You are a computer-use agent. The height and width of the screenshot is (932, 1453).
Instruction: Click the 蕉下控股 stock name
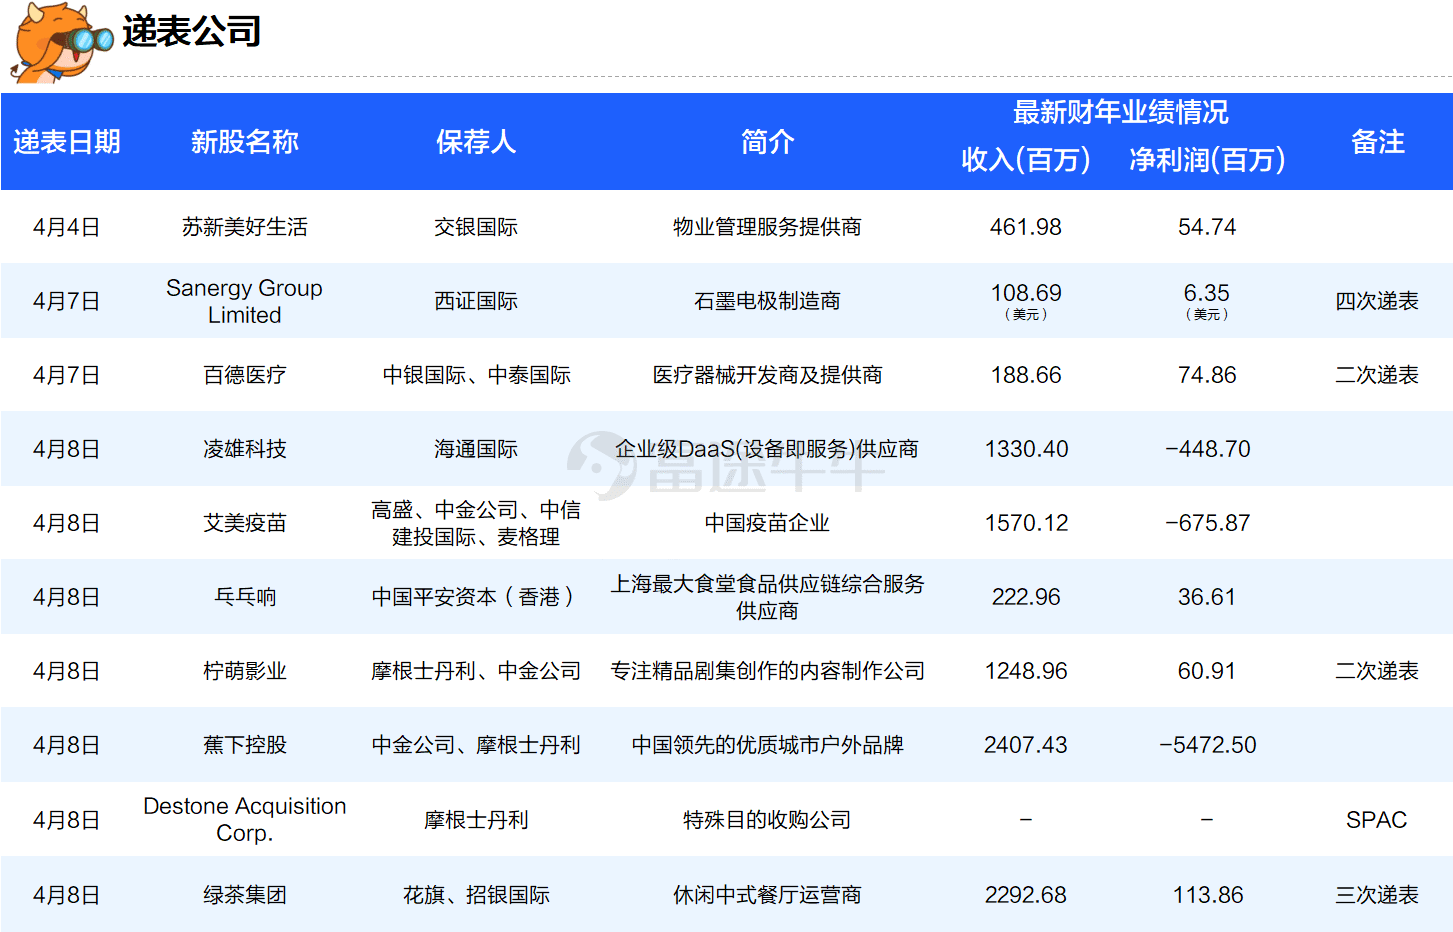tap(245, 745)
